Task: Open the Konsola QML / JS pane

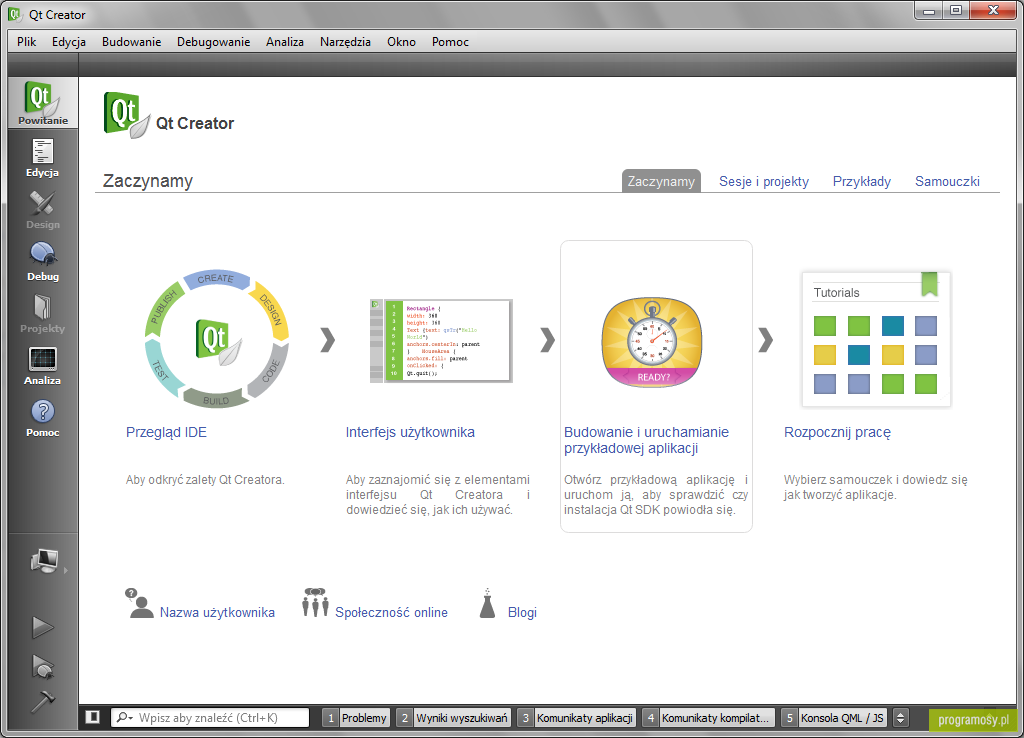Action: (x=835, y=718)
